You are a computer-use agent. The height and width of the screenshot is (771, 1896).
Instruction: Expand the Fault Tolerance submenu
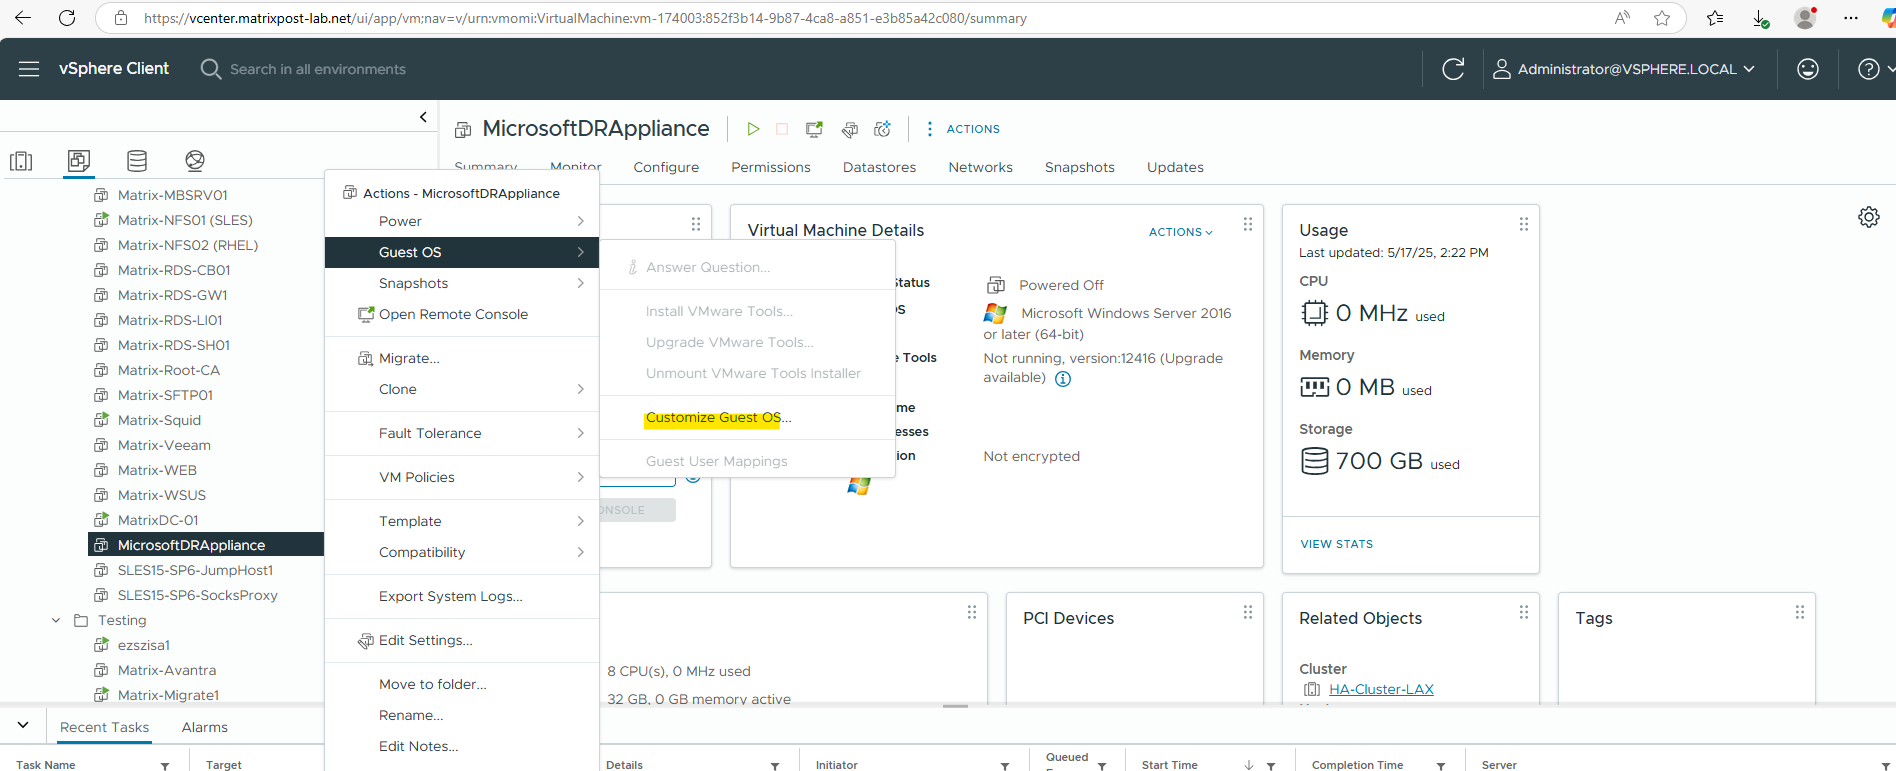point(462,433)
